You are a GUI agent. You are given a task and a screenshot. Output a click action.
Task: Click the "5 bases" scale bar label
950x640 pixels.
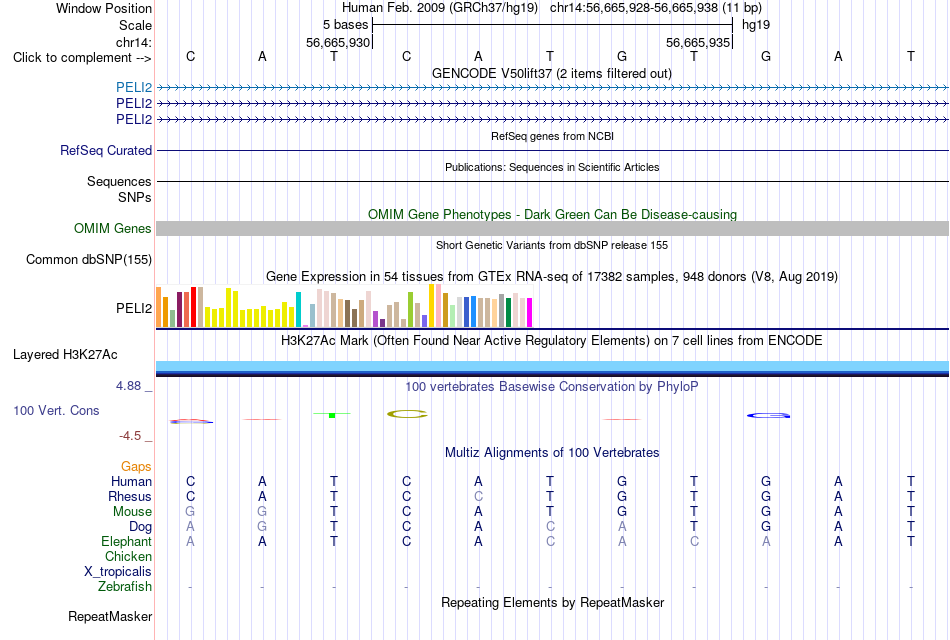345,25
